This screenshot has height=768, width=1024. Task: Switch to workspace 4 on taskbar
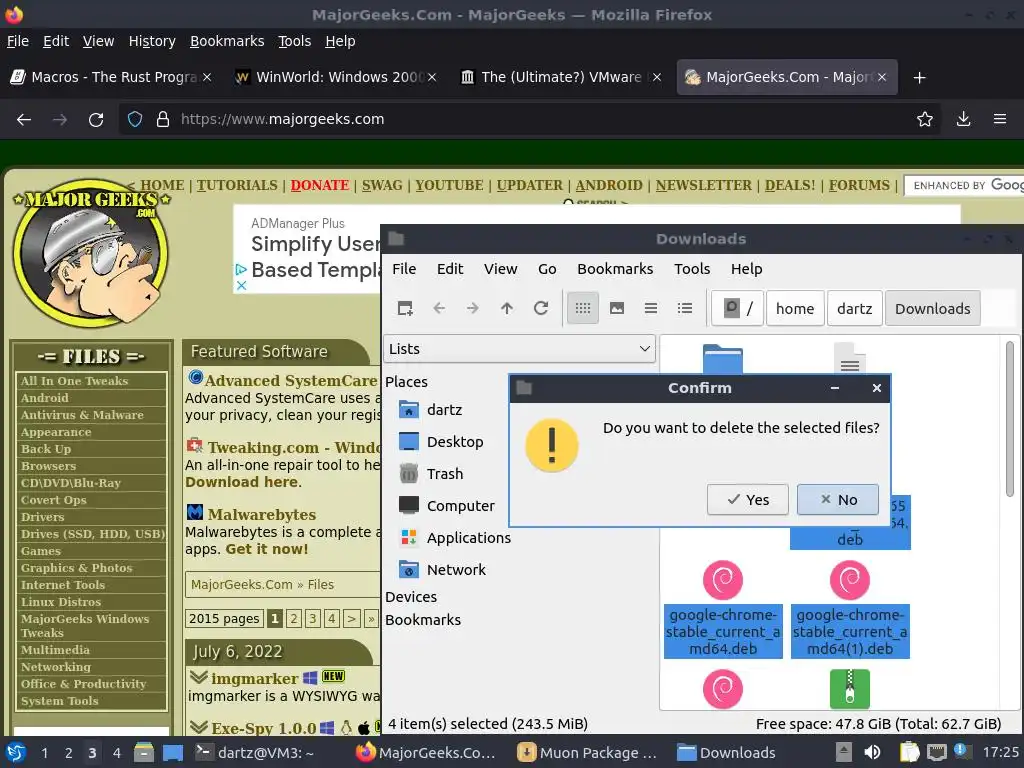(116, 753)
